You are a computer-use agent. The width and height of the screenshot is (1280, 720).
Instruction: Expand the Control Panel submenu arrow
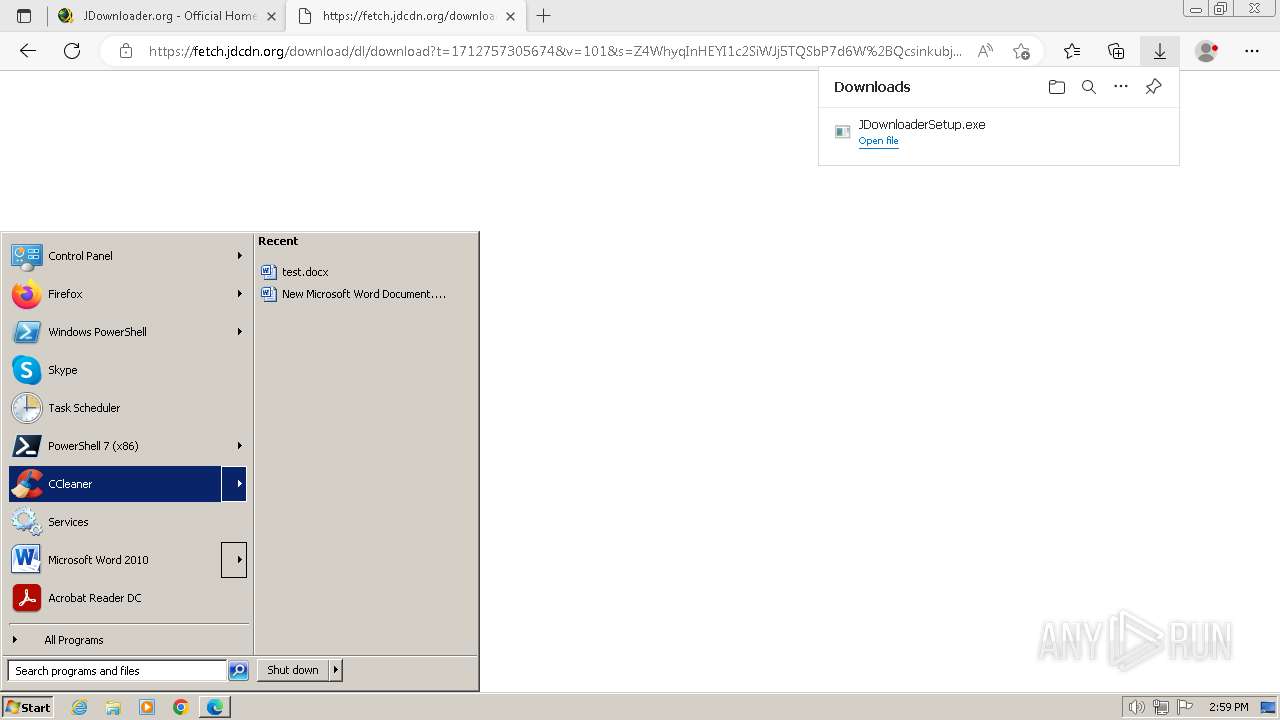click(239, 256)
